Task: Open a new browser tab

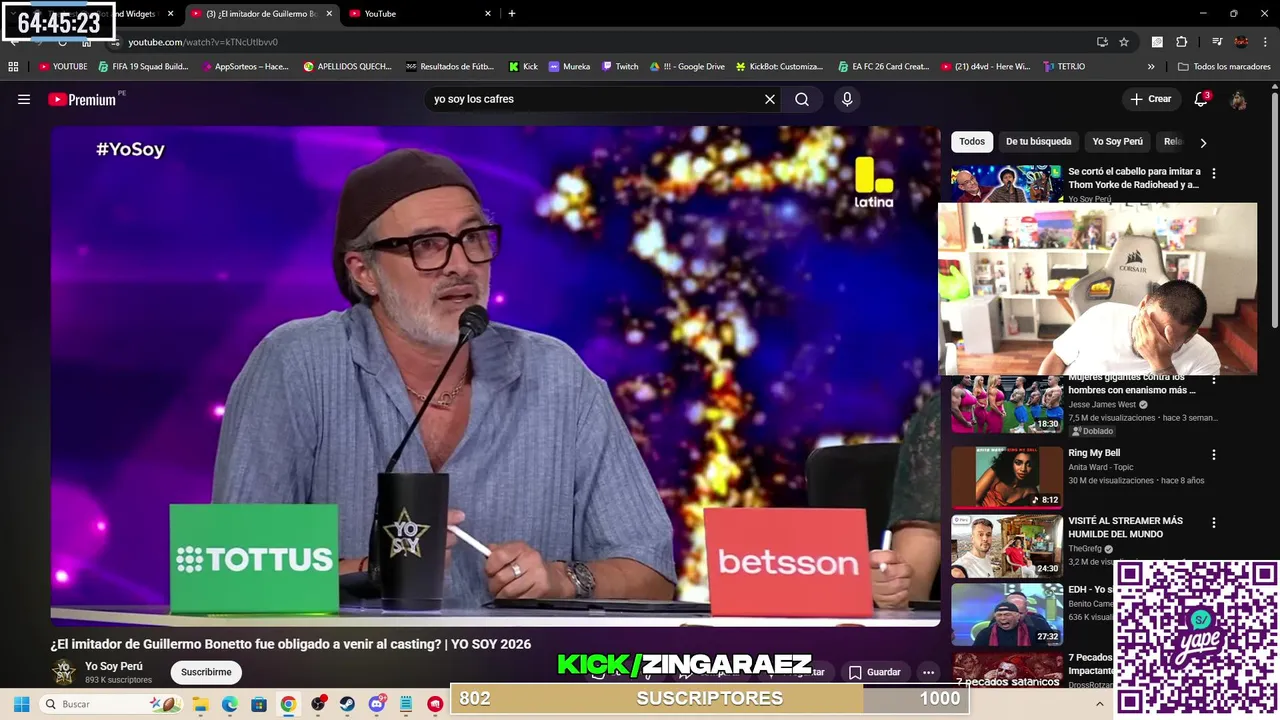Action: point(512,14)
